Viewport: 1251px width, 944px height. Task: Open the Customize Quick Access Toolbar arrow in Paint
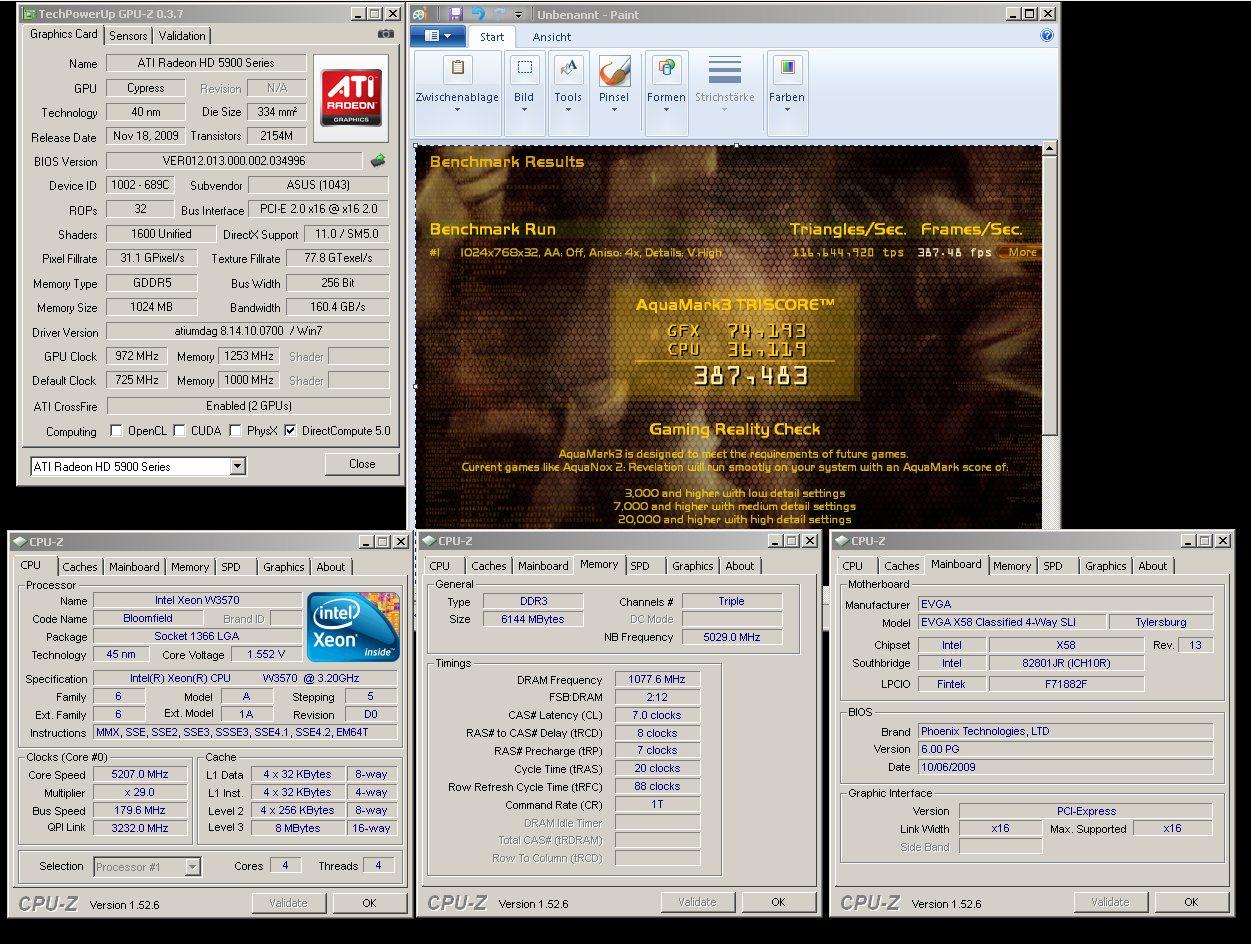(518, 15)
